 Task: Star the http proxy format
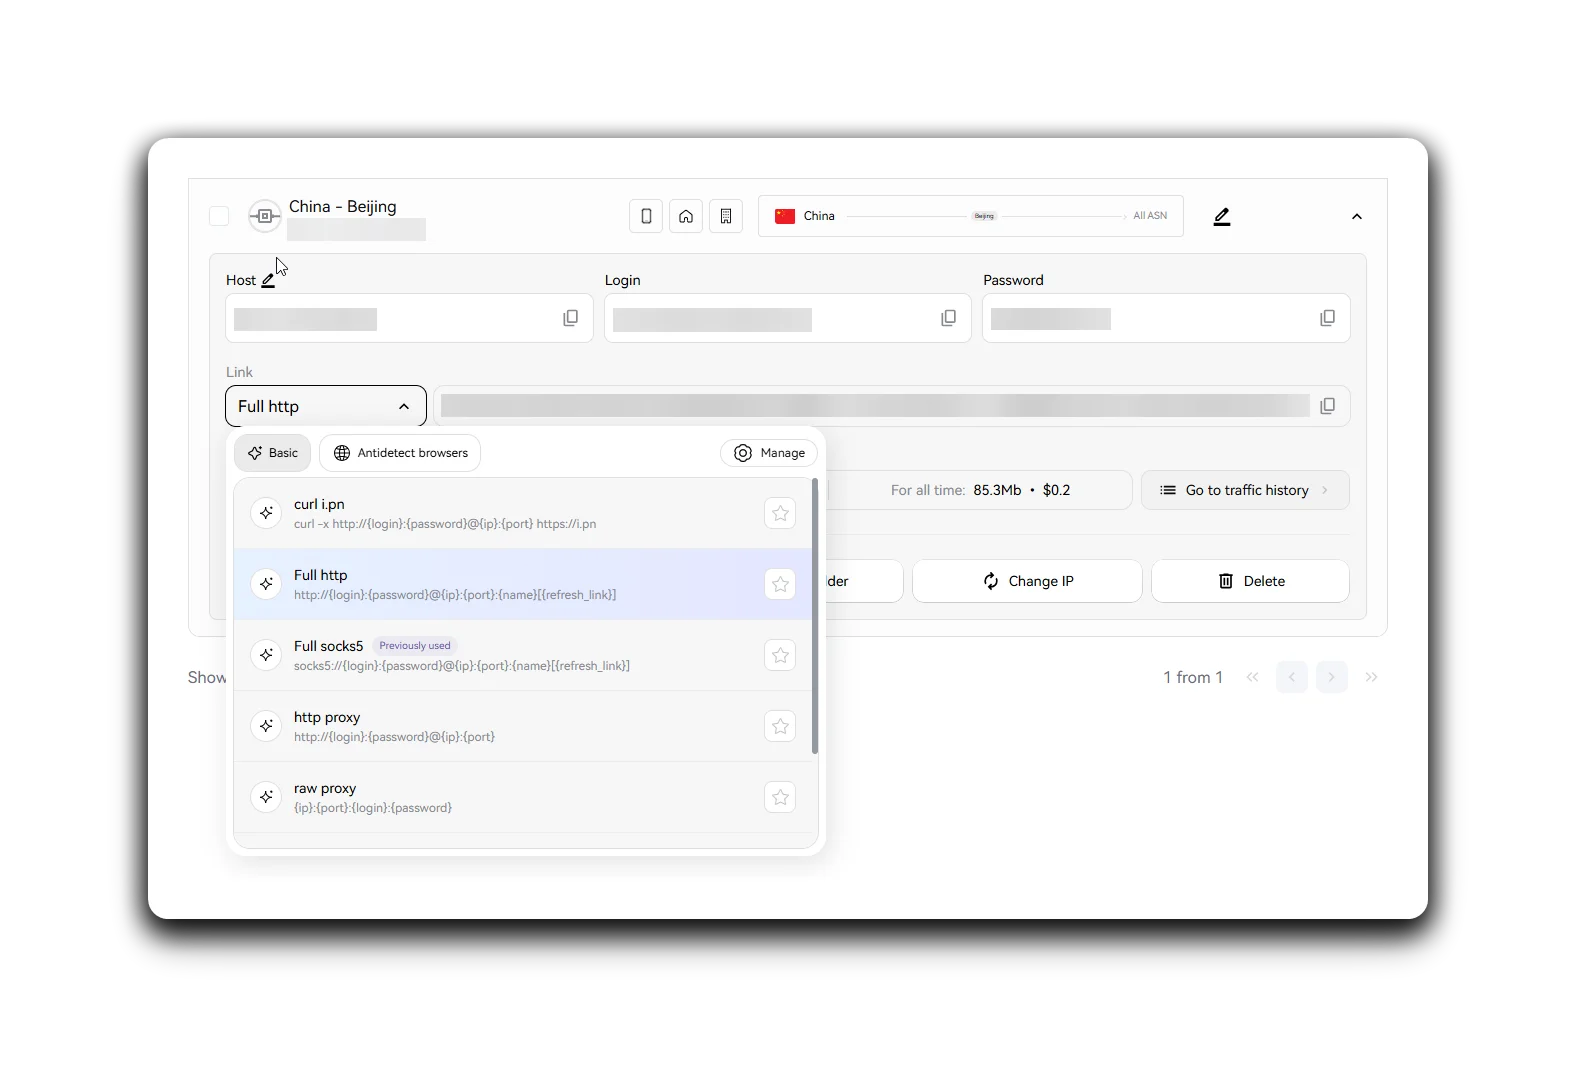click(780, 726)
